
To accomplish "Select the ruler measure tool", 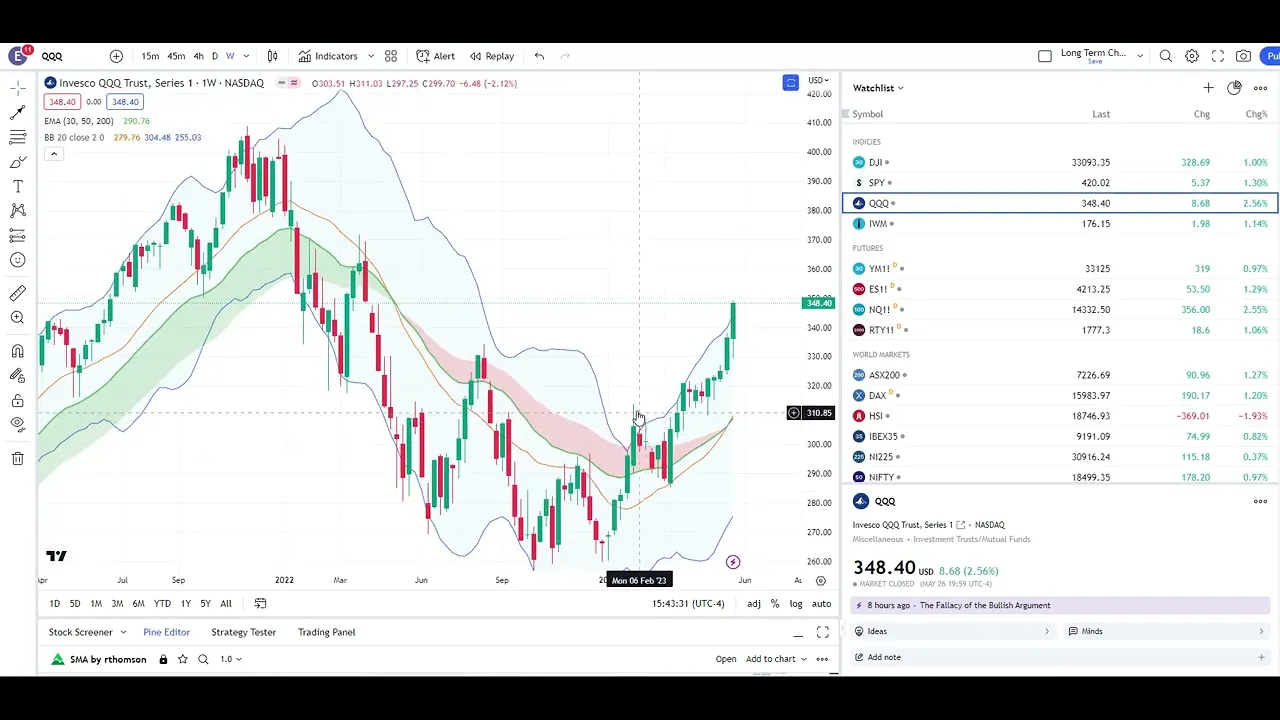I will tap(17, 293).
